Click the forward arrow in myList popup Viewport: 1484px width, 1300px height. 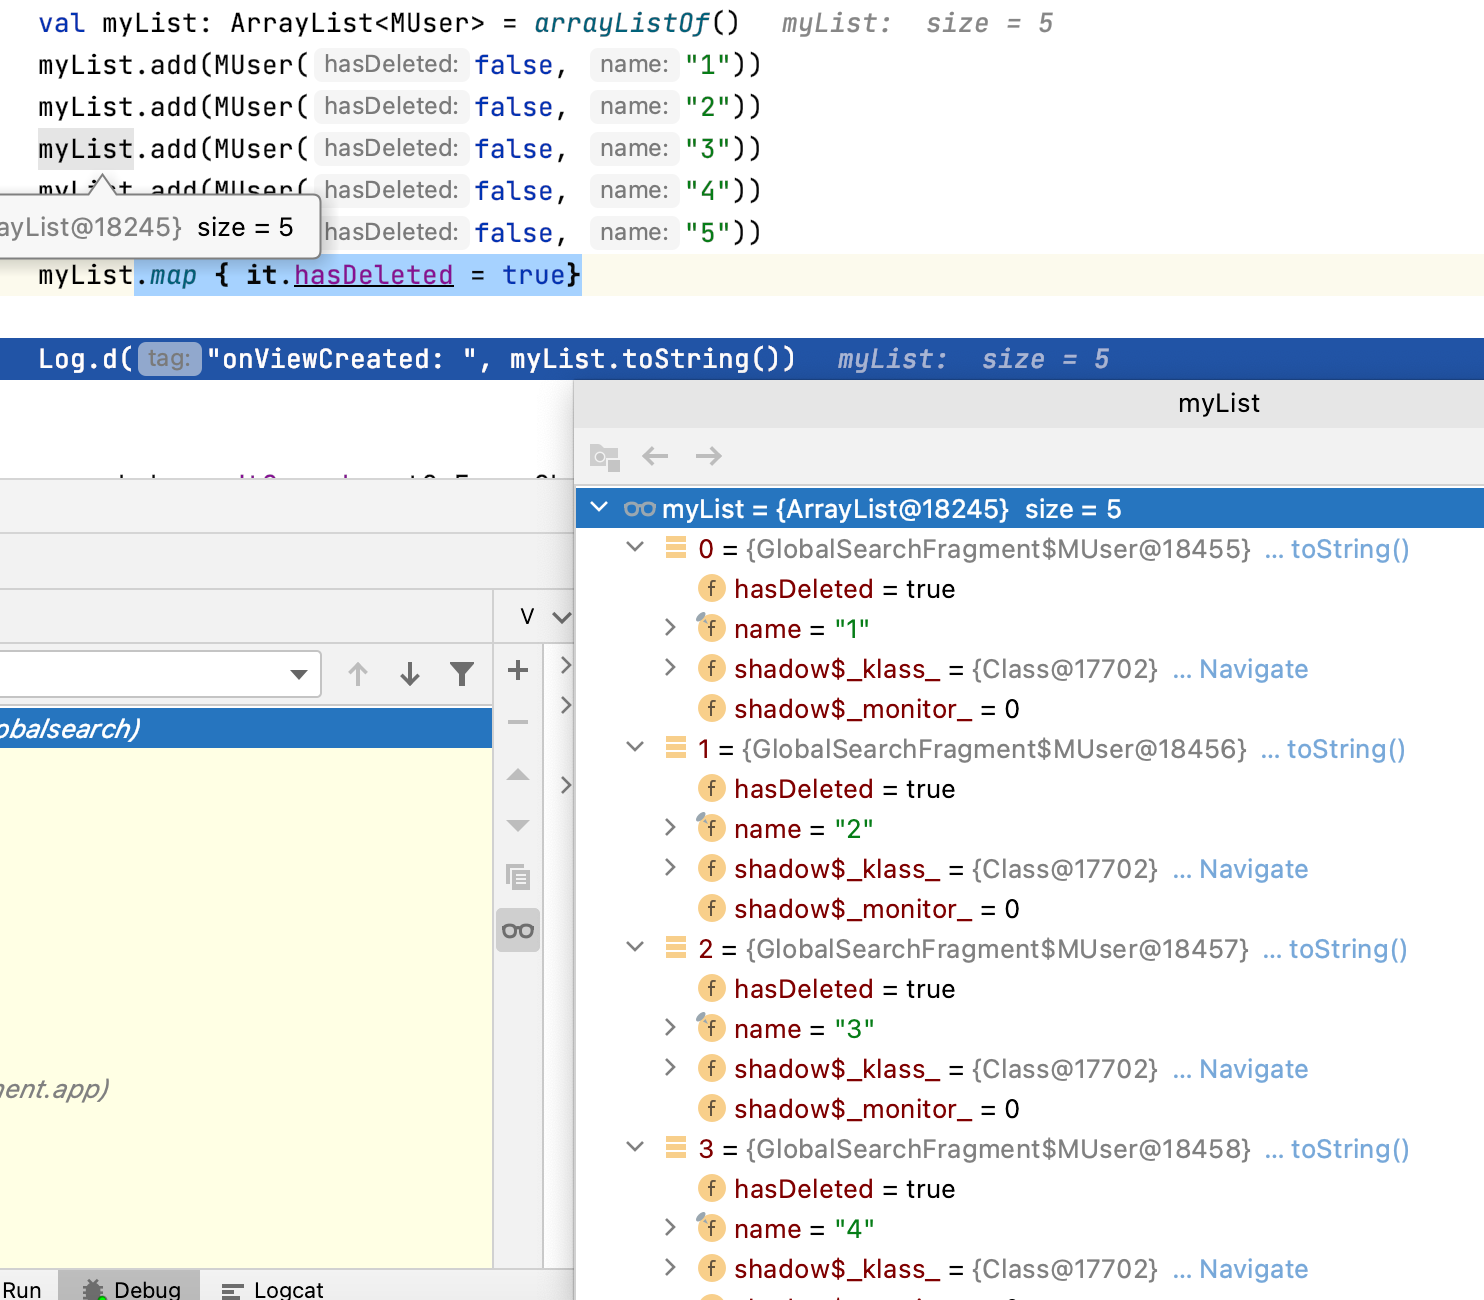[709, 456]
